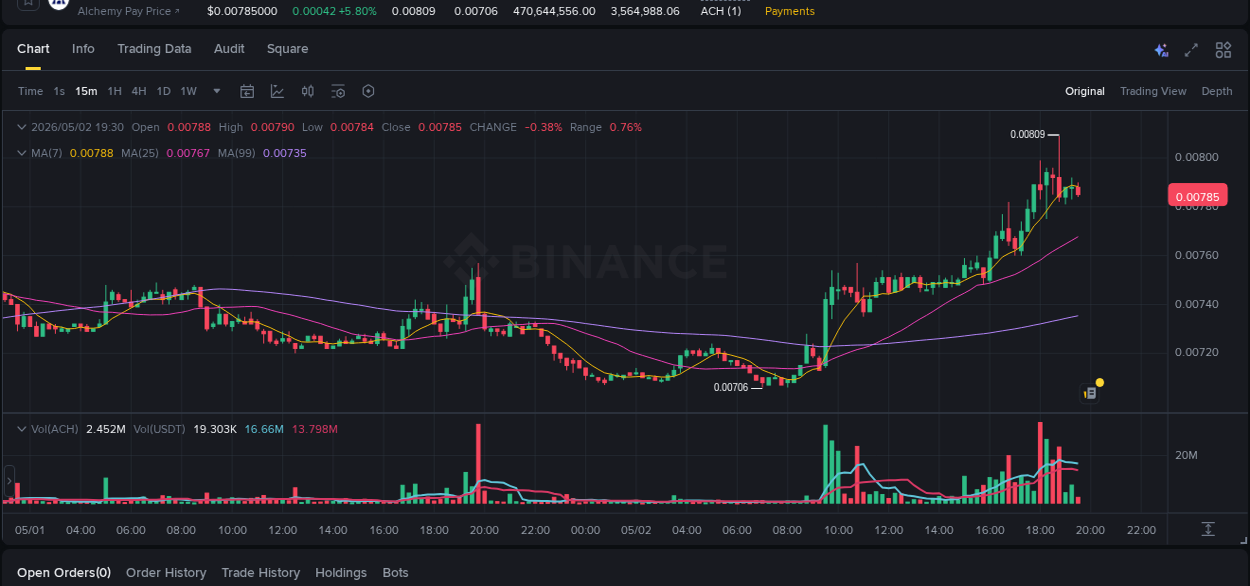Open the calendar date jump icon
This screenshot has height=586, width=1250.
pos(247,91)
